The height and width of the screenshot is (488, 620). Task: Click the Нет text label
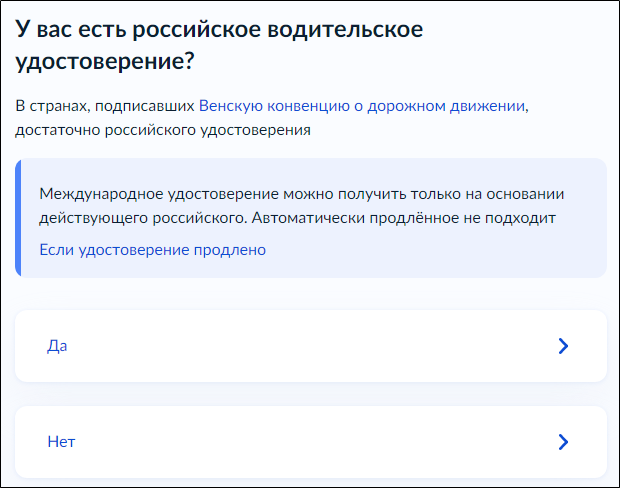pyautogui.click(x=61, y=442)
